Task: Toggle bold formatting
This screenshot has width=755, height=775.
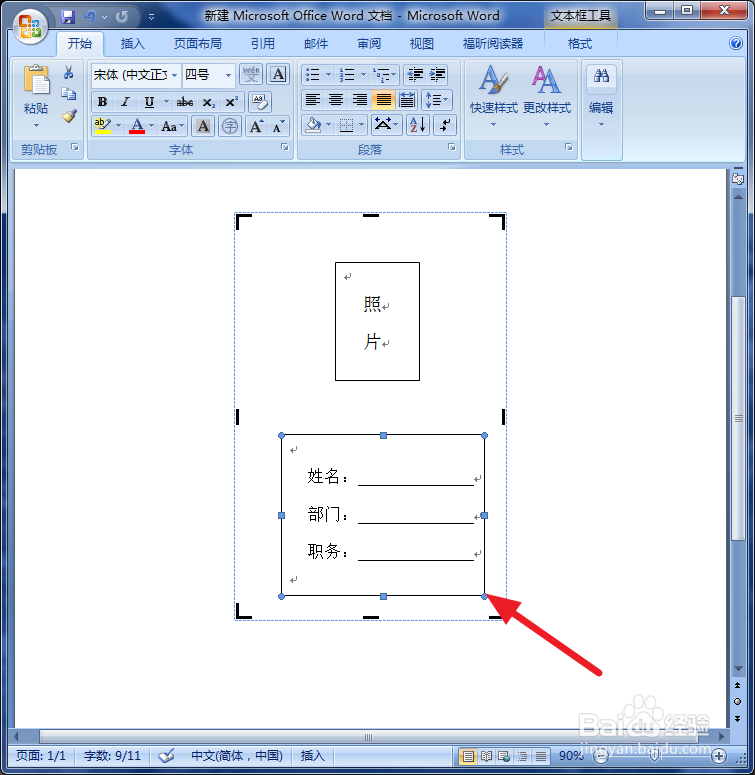Action: [x=102, y=102]
